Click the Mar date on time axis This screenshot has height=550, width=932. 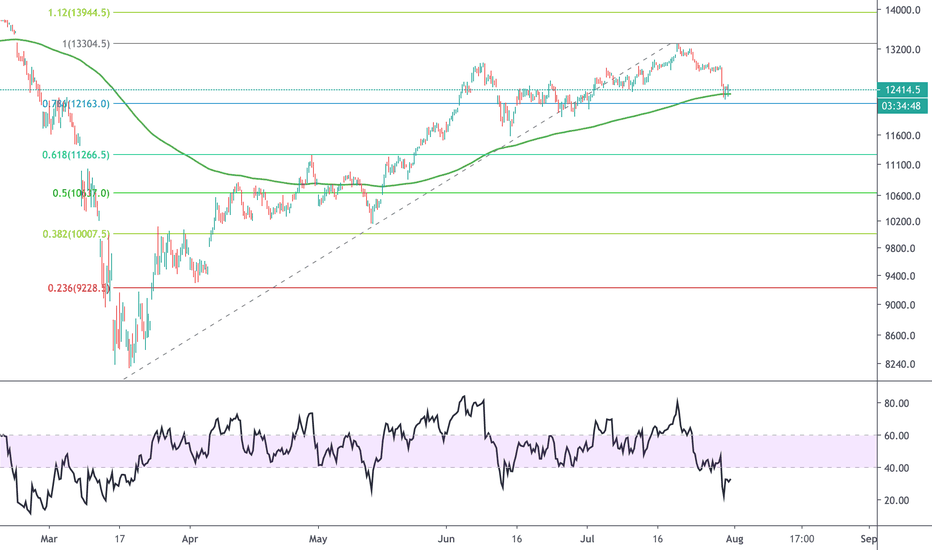point(49,539)
